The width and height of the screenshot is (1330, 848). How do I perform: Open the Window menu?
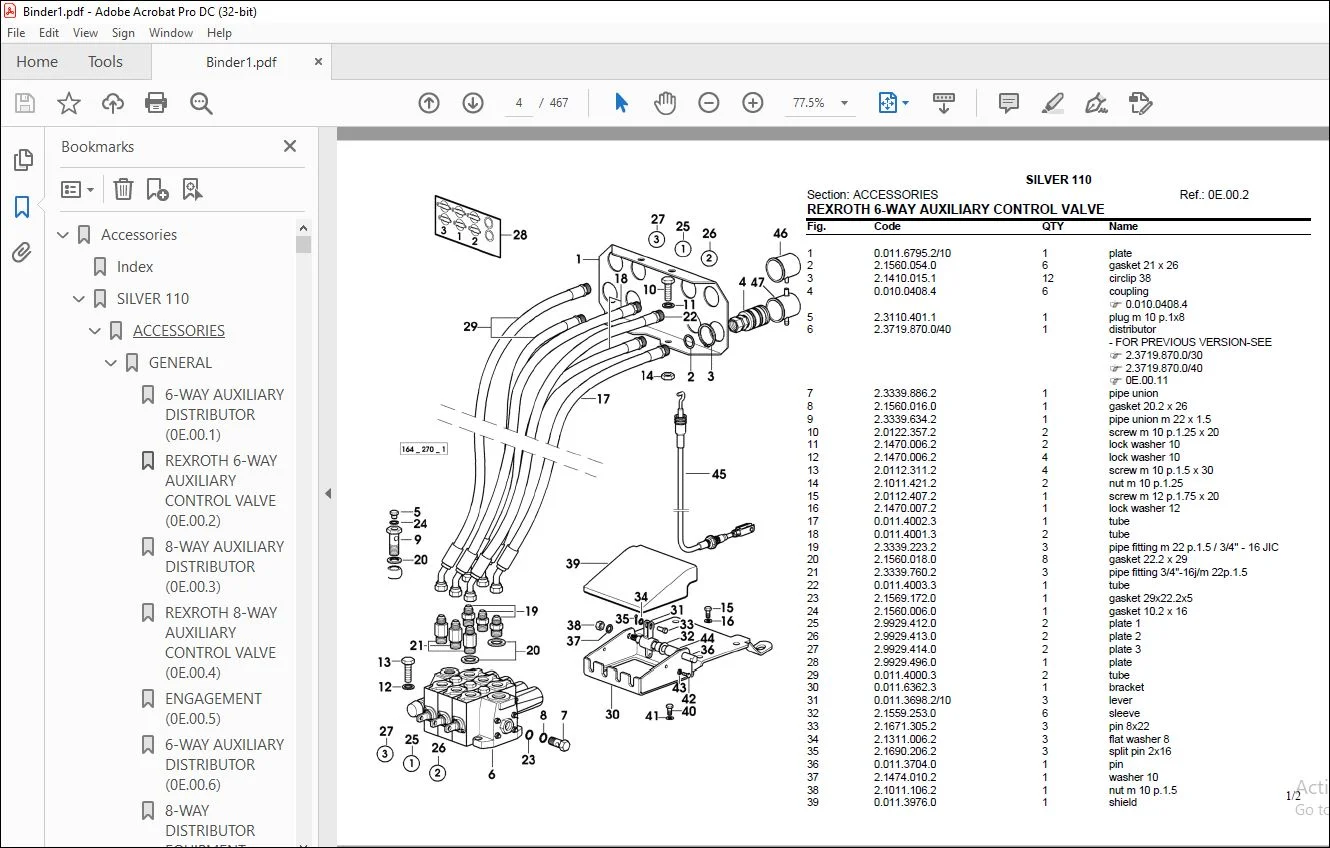(x=171, y=32)
